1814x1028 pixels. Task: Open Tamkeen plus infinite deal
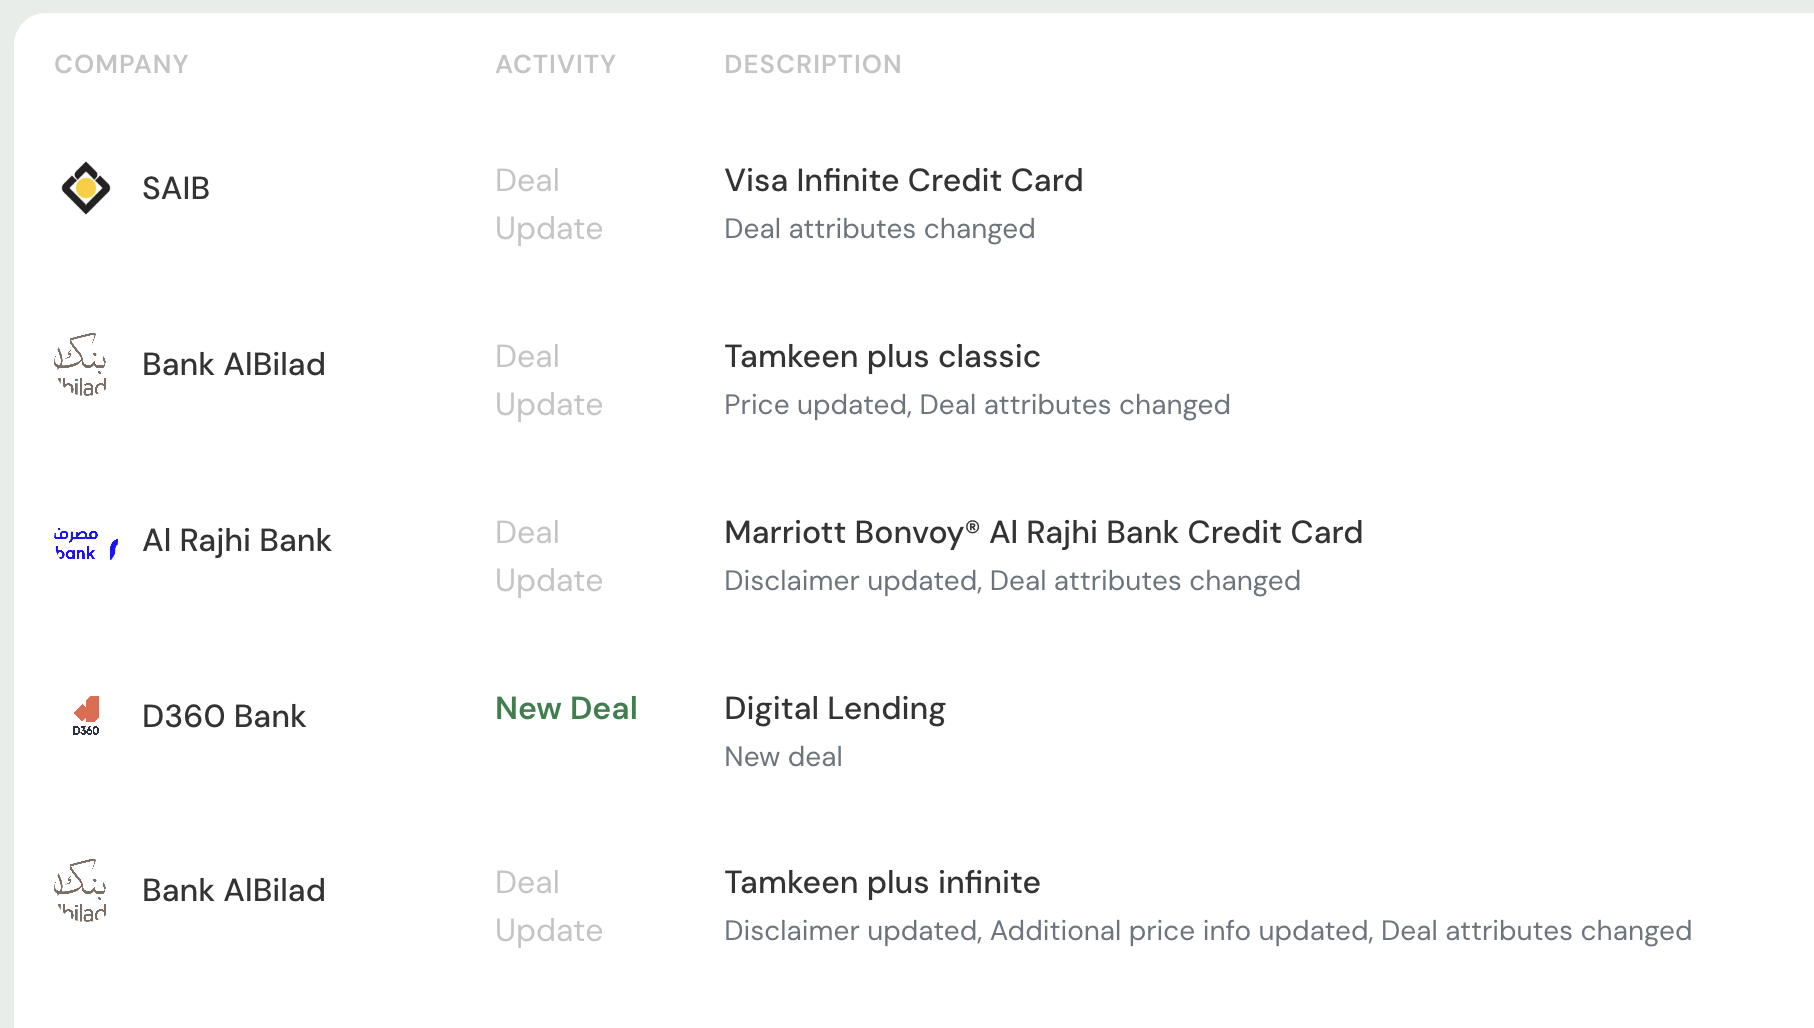coord(882,882)
